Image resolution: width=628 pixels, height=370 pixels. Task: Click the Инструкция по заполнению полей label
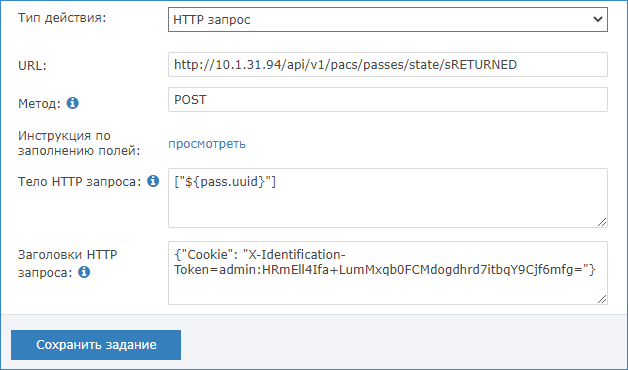click(x=79, y=143)
